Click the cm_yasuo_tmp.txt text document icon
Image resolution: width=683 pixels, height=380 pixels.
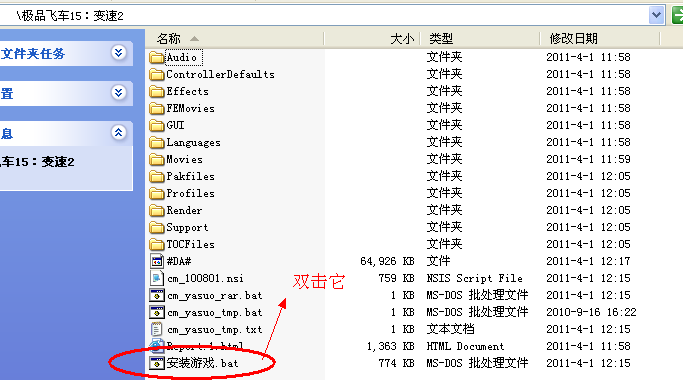(156, 329)
